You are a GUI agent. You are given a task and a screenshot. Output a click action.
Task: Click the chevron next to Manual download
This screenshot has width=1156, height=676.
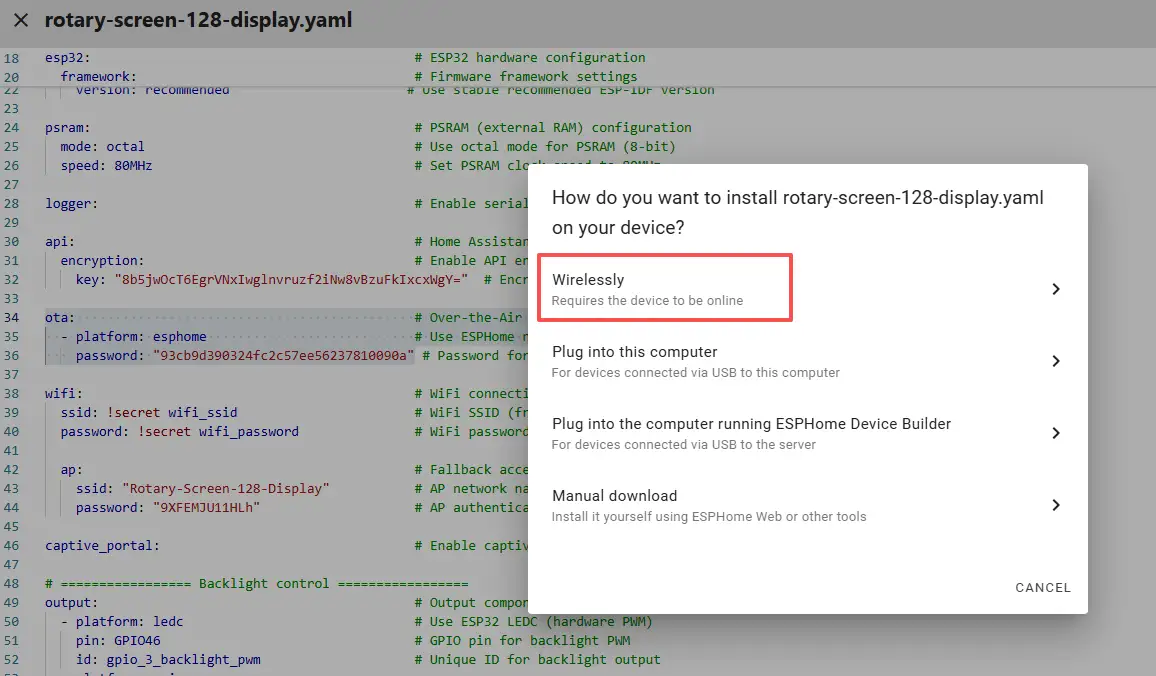1055,505
